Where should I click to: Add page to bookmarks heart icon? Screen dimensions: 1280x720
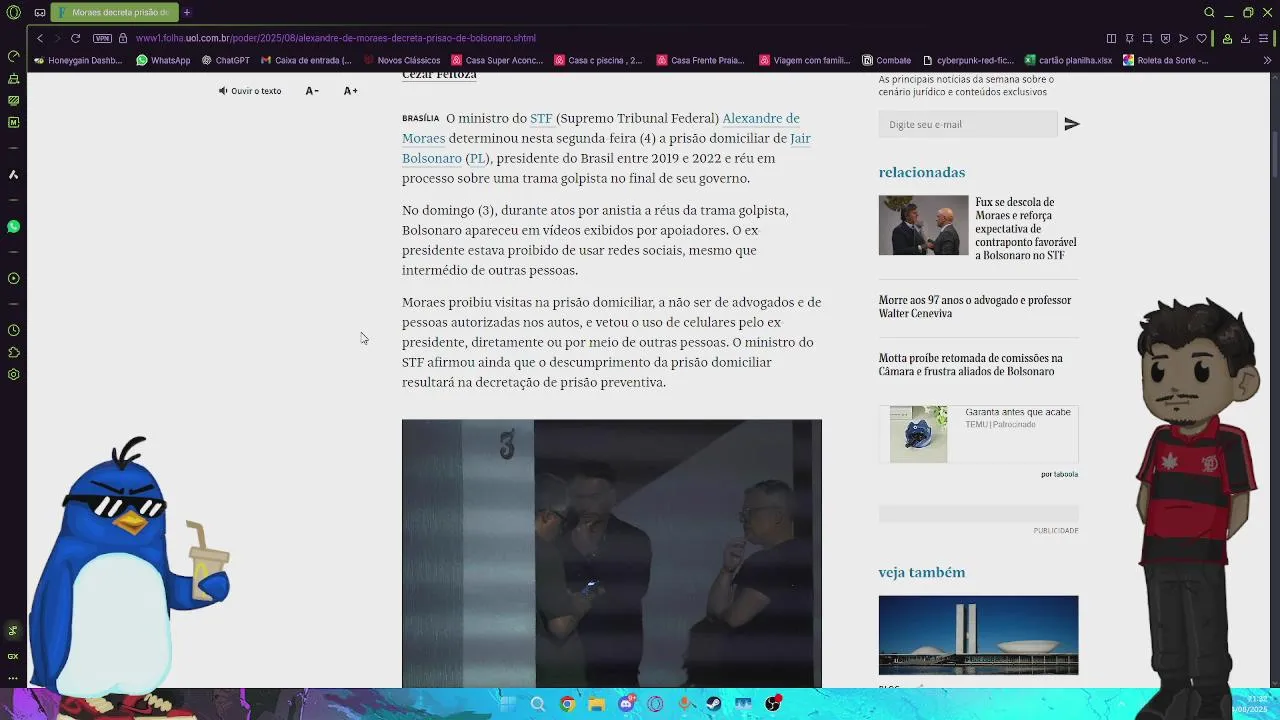(x=1201, y=38)
